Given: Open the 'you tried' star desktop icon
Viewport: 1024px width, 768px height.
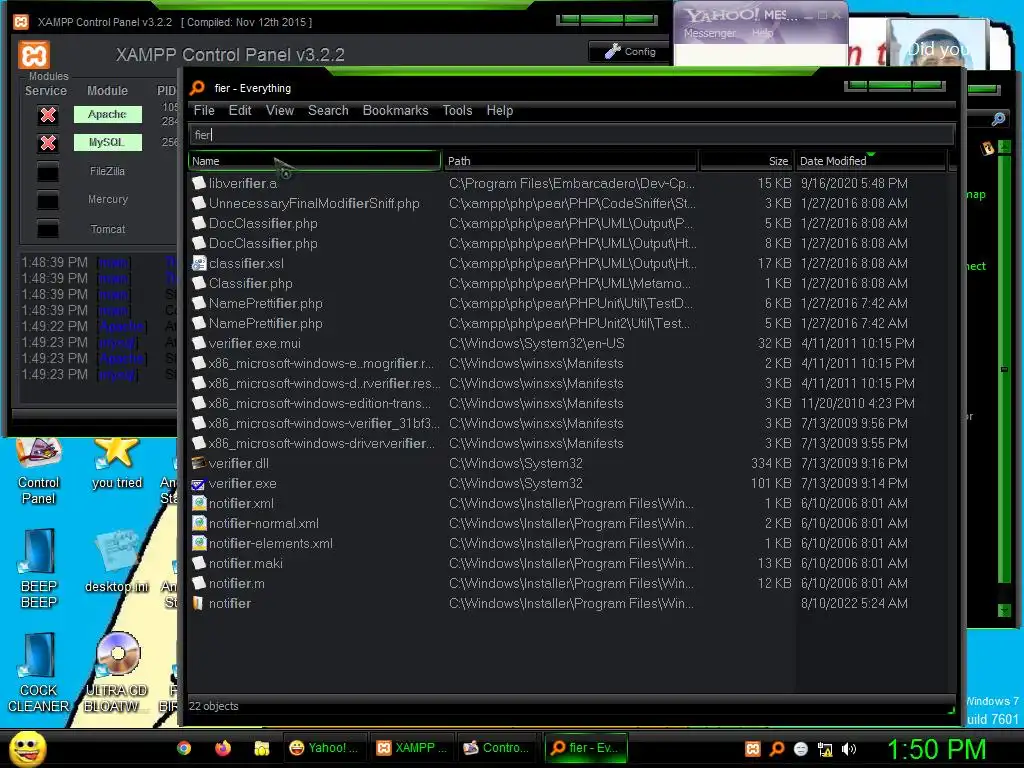Looking at the screenshot, I should click(x=116, y=464).
